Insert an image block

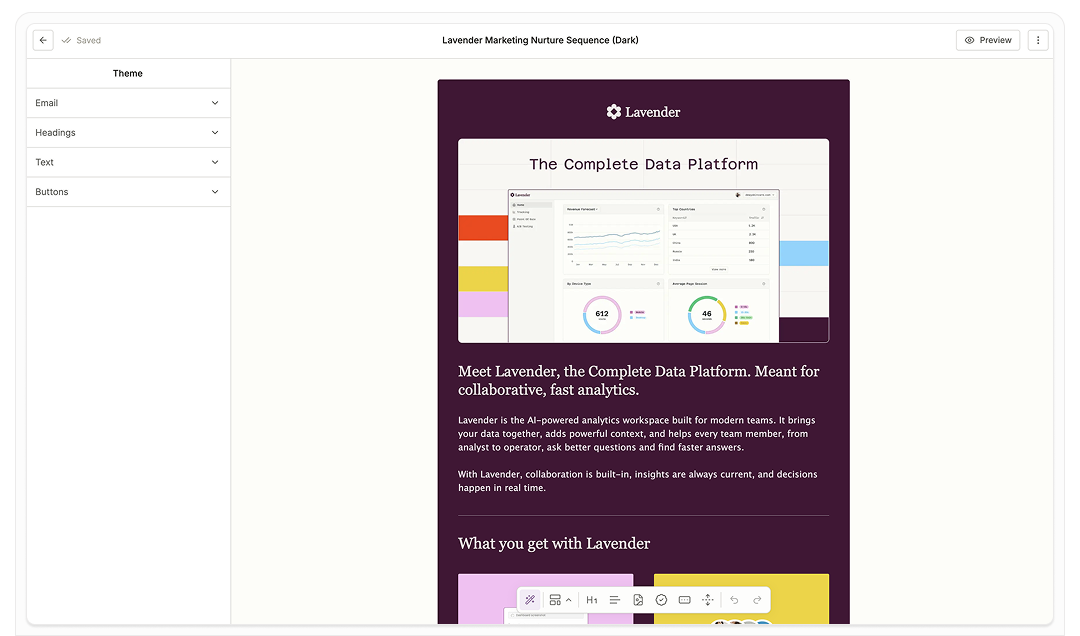(638, 599)
